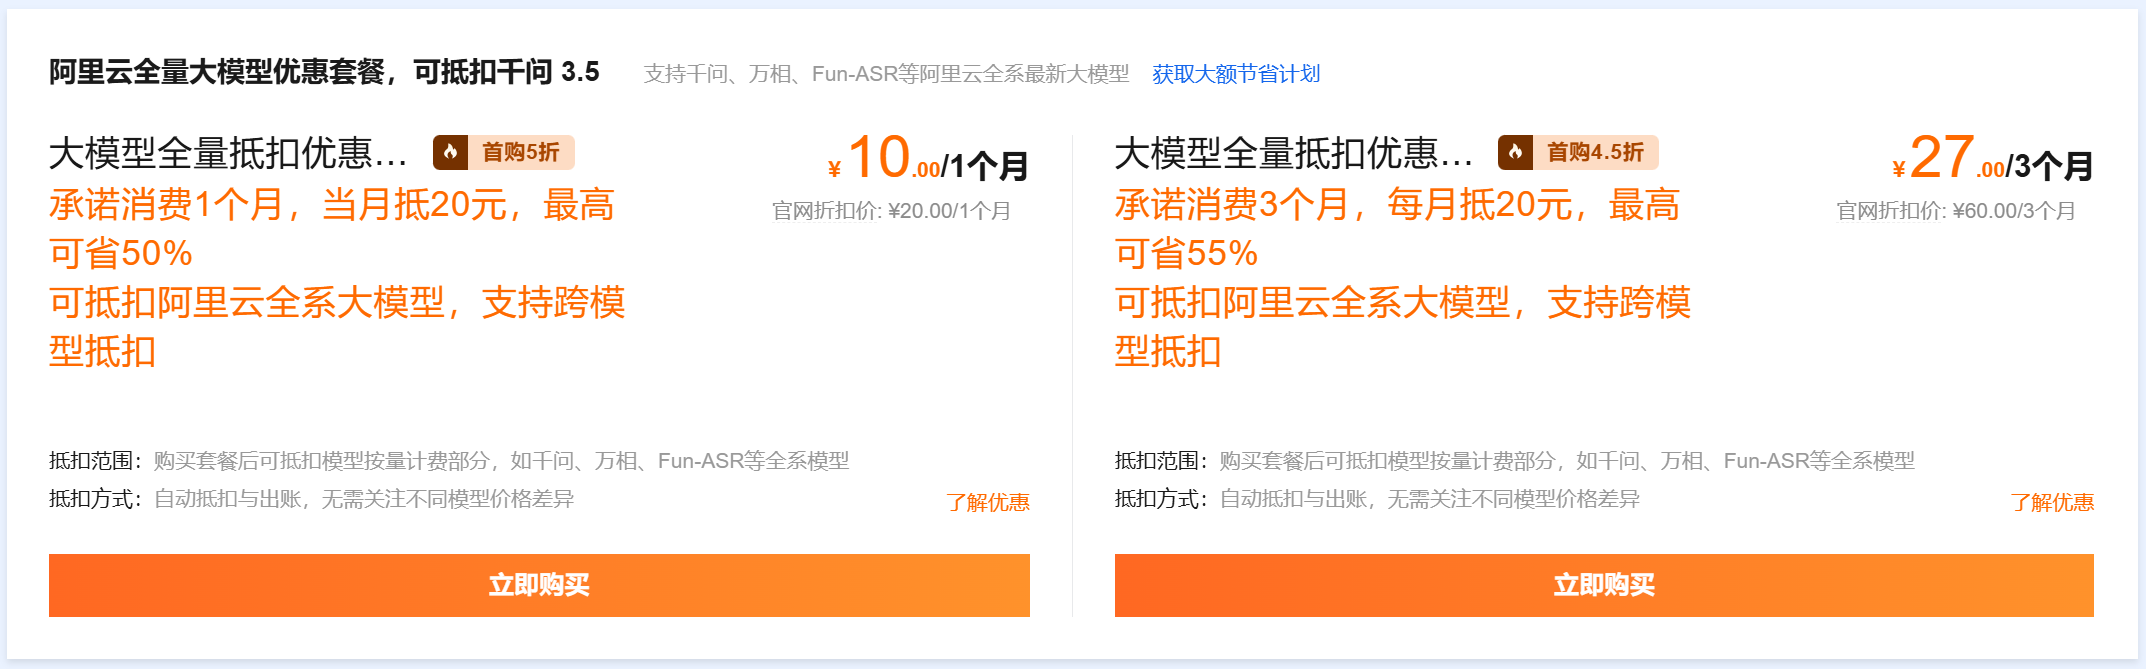Click 官网折扣价: ¥60.00/3个月 text
Image resolution: width=2146 pixels, height=669 pixels.
tap(1956, 211)
